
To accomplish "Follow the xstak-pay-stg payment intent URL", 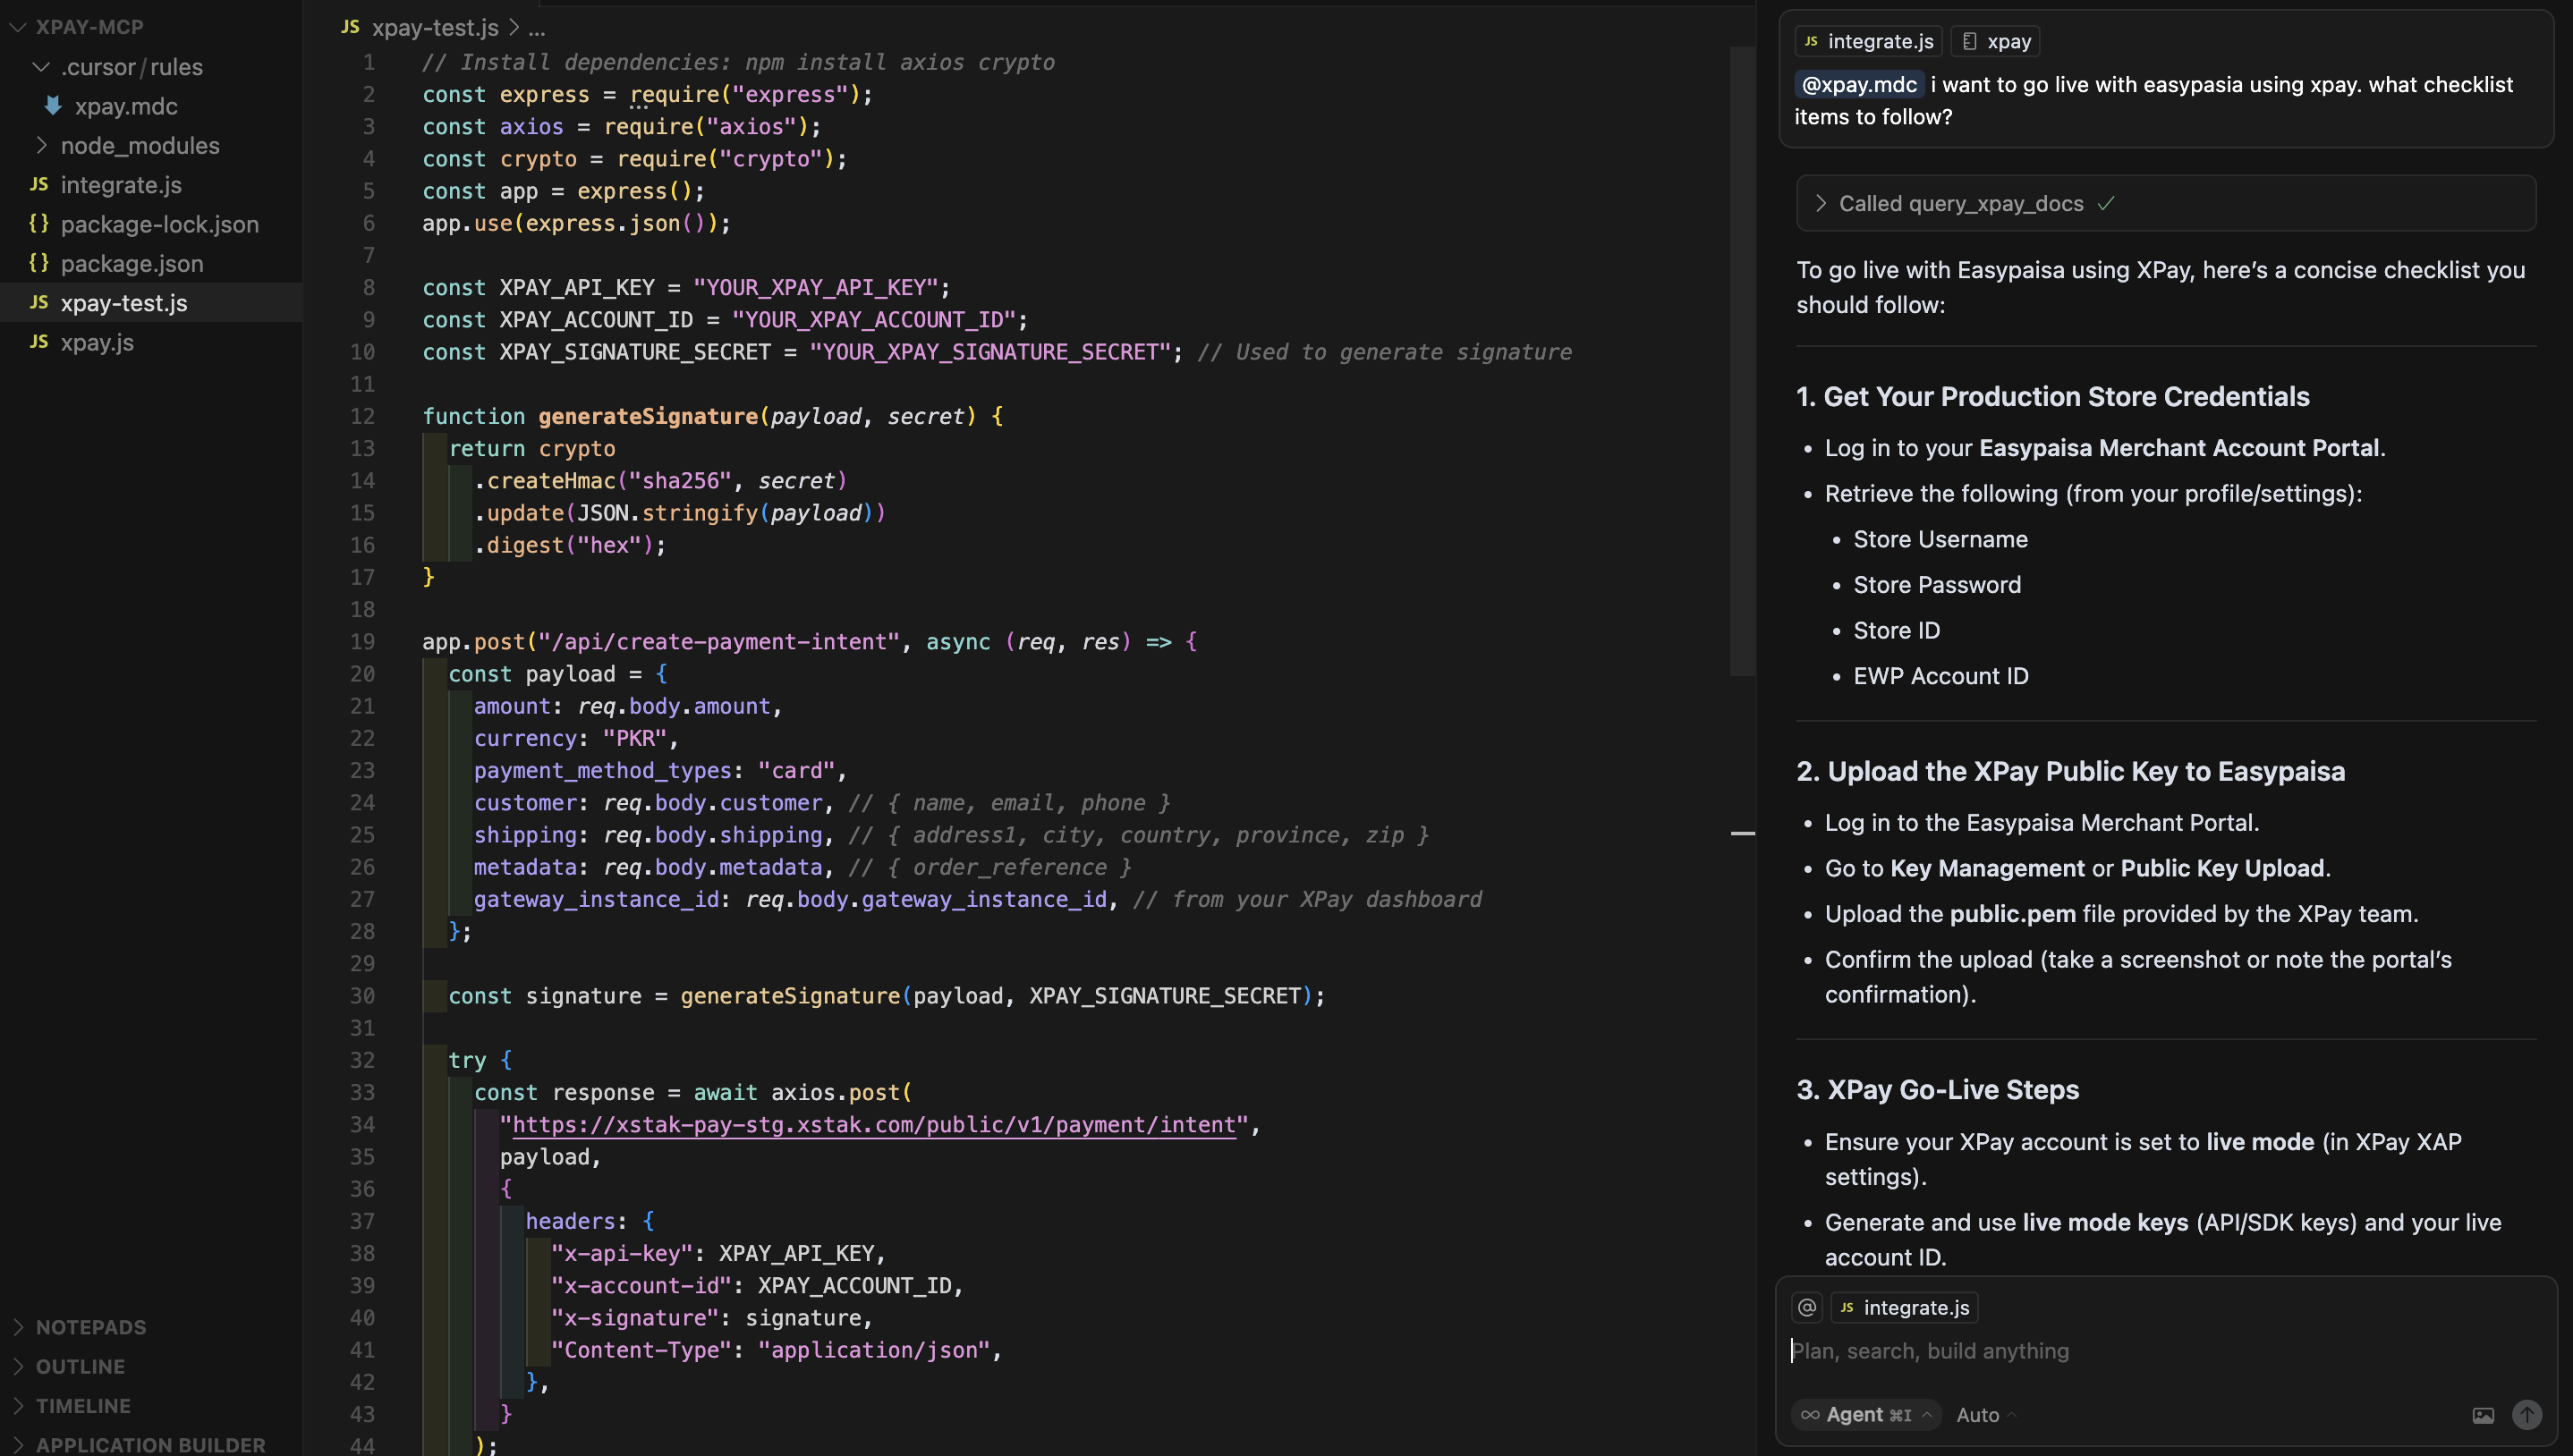I will tap(874, 1124).
